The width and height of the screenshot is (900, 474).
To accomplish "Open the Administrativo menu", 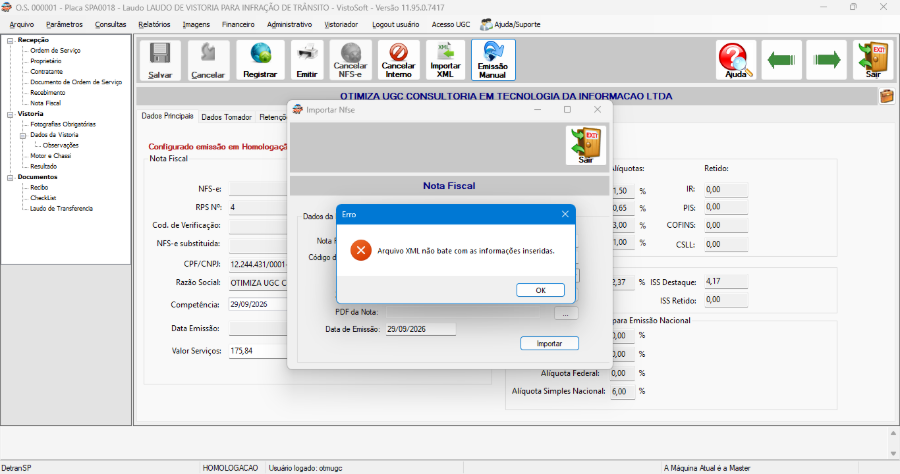I will tap(289, 24).
